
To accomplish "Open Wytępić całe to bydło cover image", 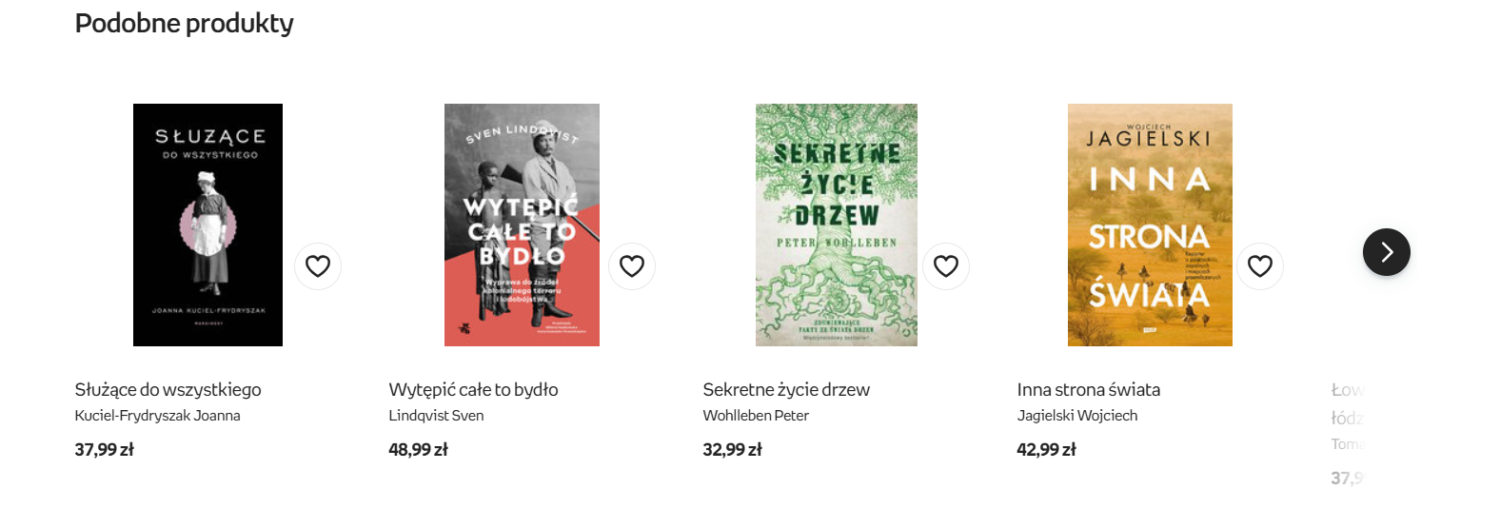I will [x=522, y=225].
